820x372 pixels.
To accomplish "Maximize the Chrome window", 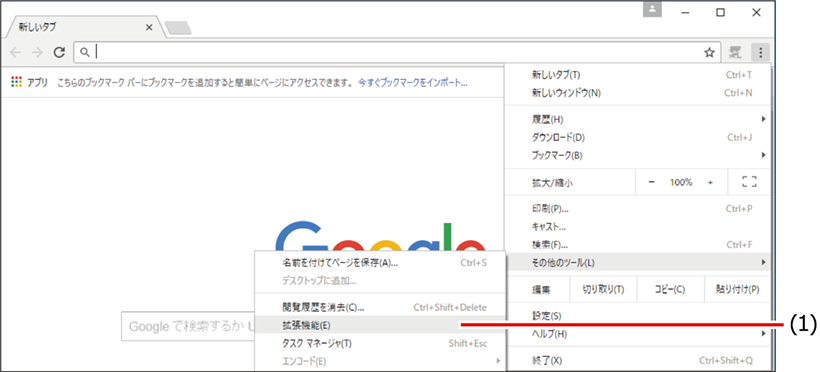I will (720, 13).
